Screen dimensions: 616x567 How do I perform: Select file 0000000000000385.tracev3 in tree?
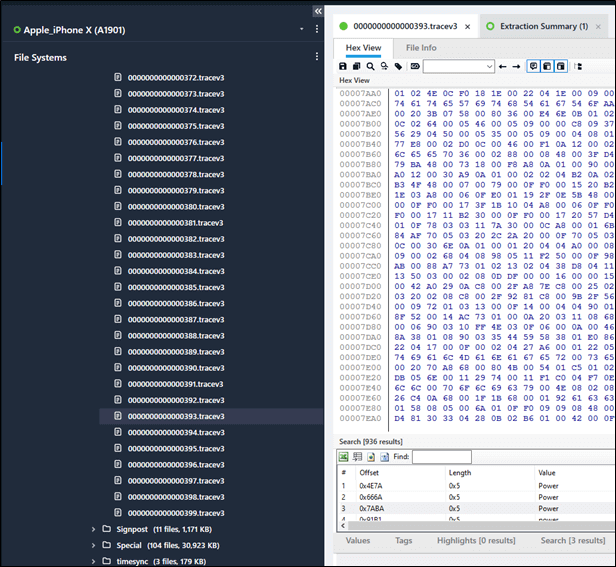click(x=175, y=288)
